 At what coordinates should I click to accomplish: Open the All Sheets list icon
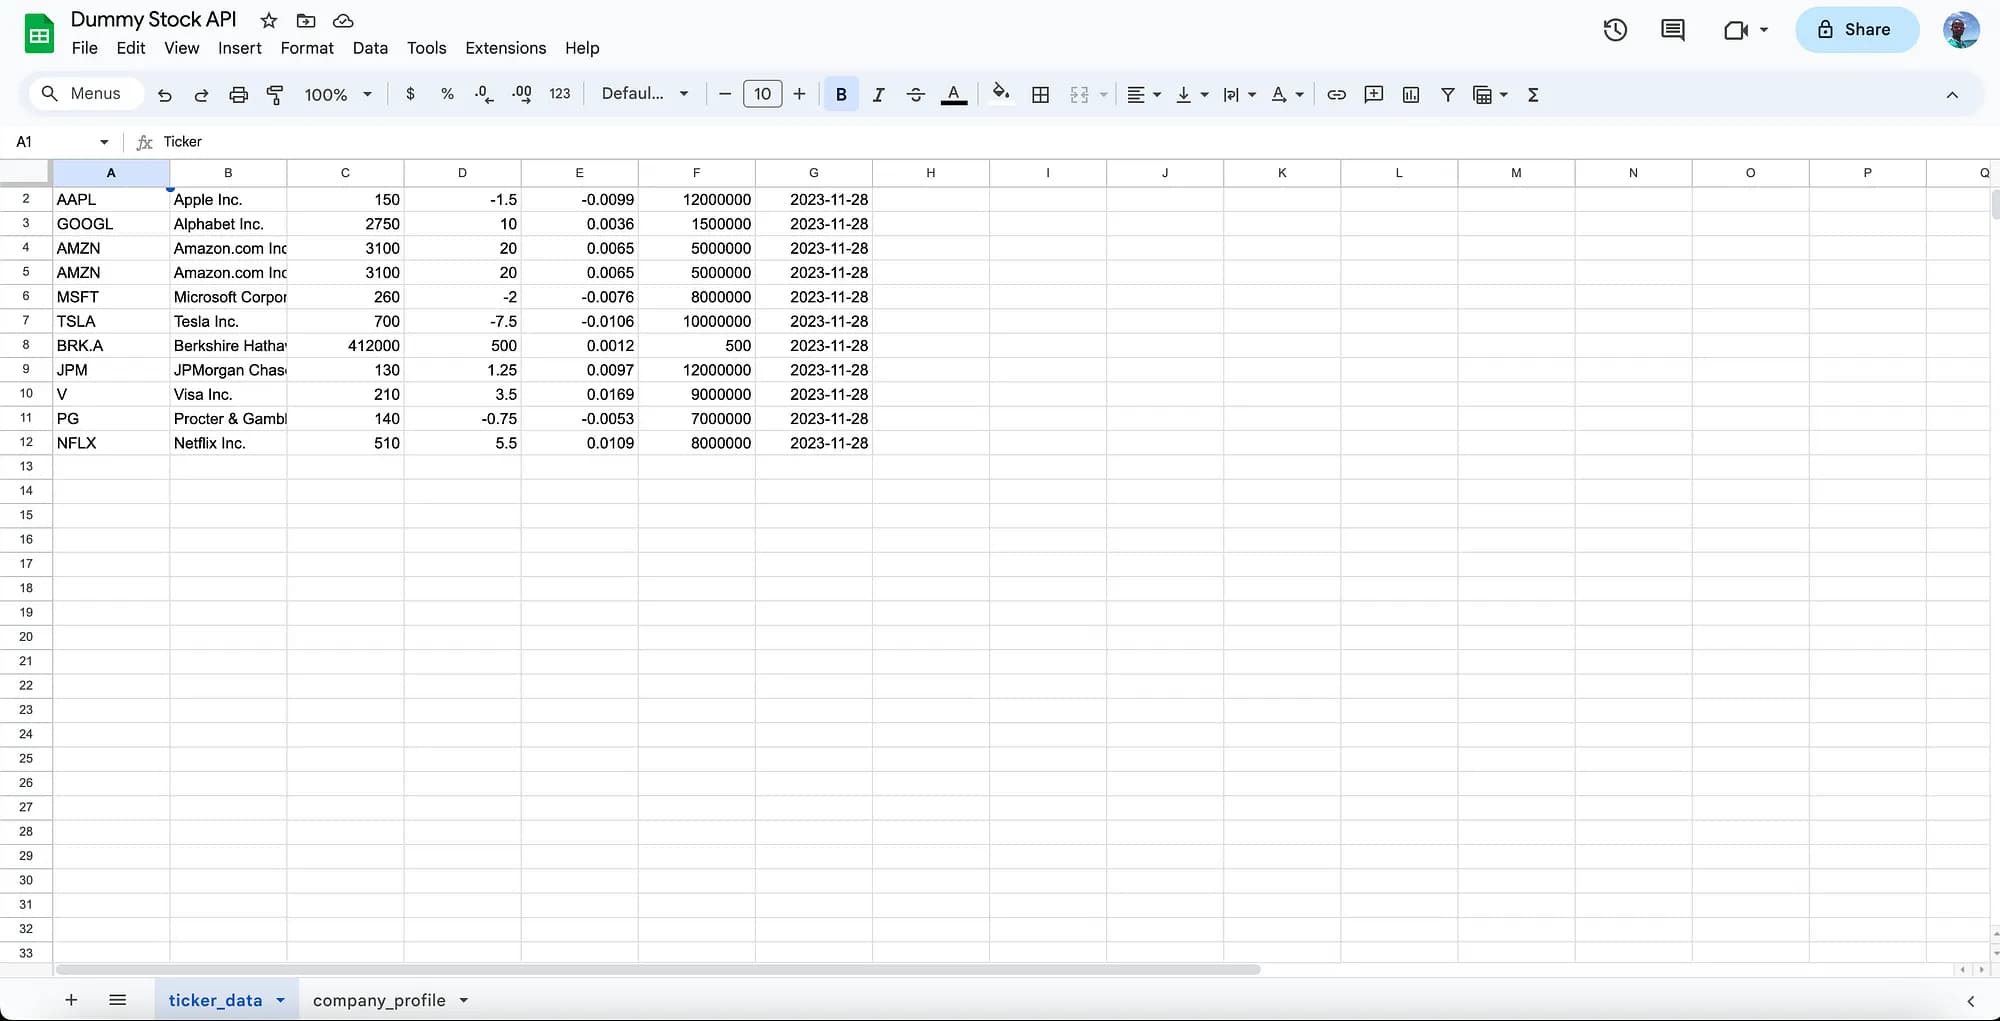coord(117,1000)
